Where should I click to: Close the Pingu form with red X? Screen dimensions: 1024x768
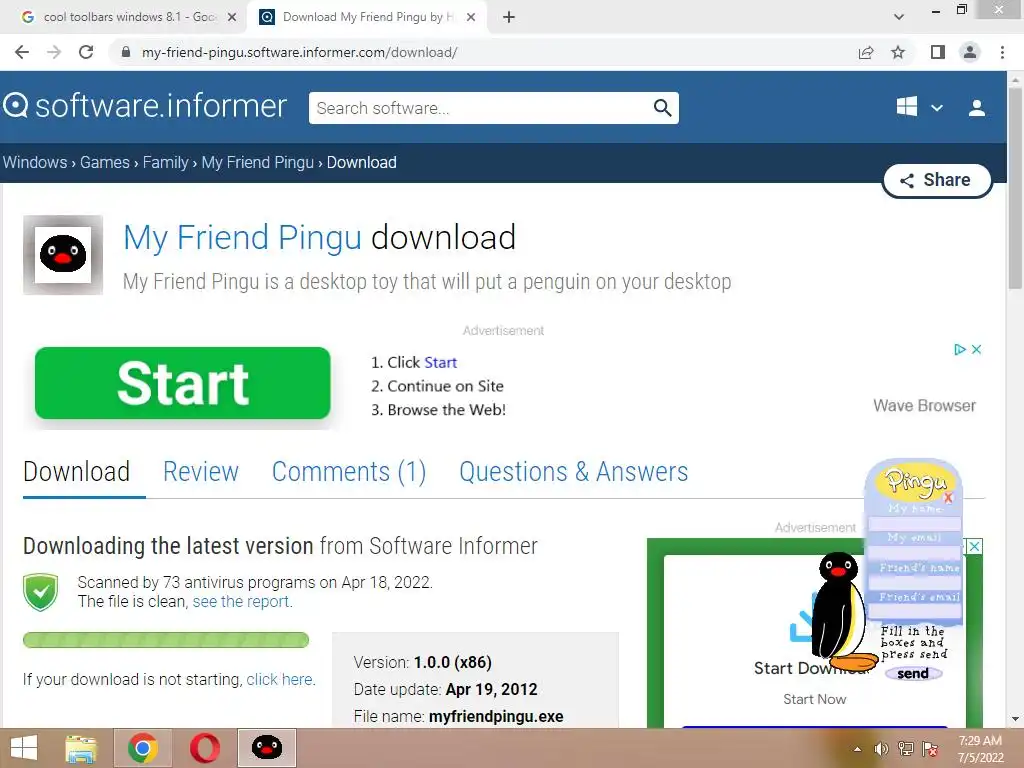tap(948, 498)
